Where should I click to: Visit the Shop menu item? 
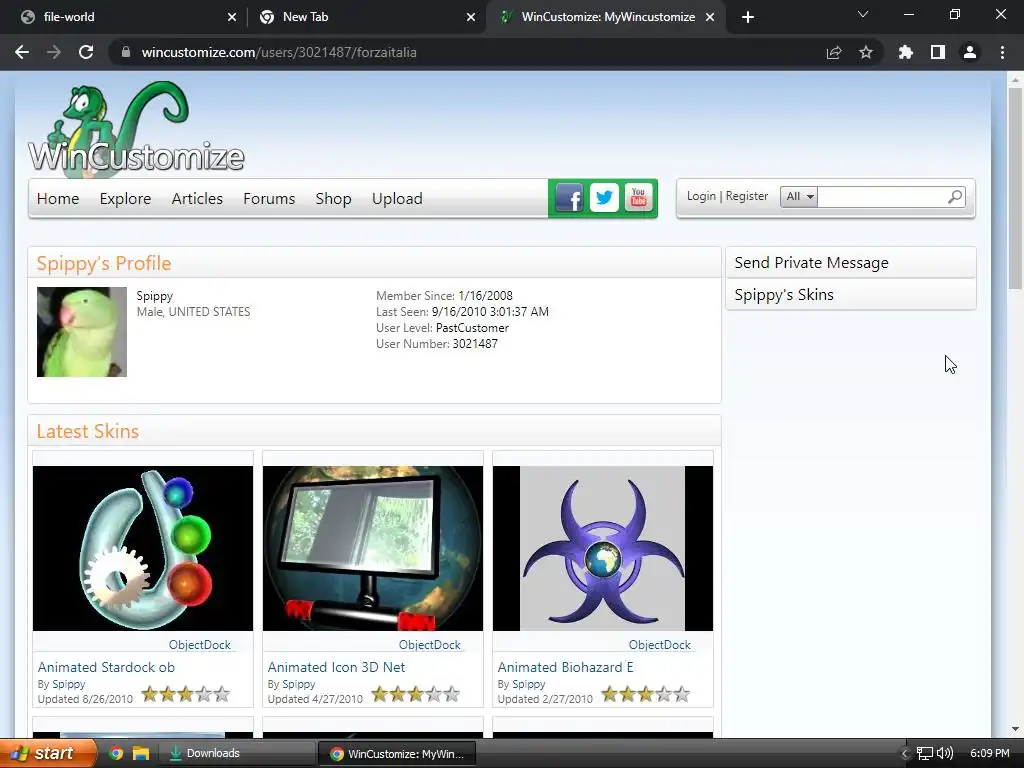point(333,199)
